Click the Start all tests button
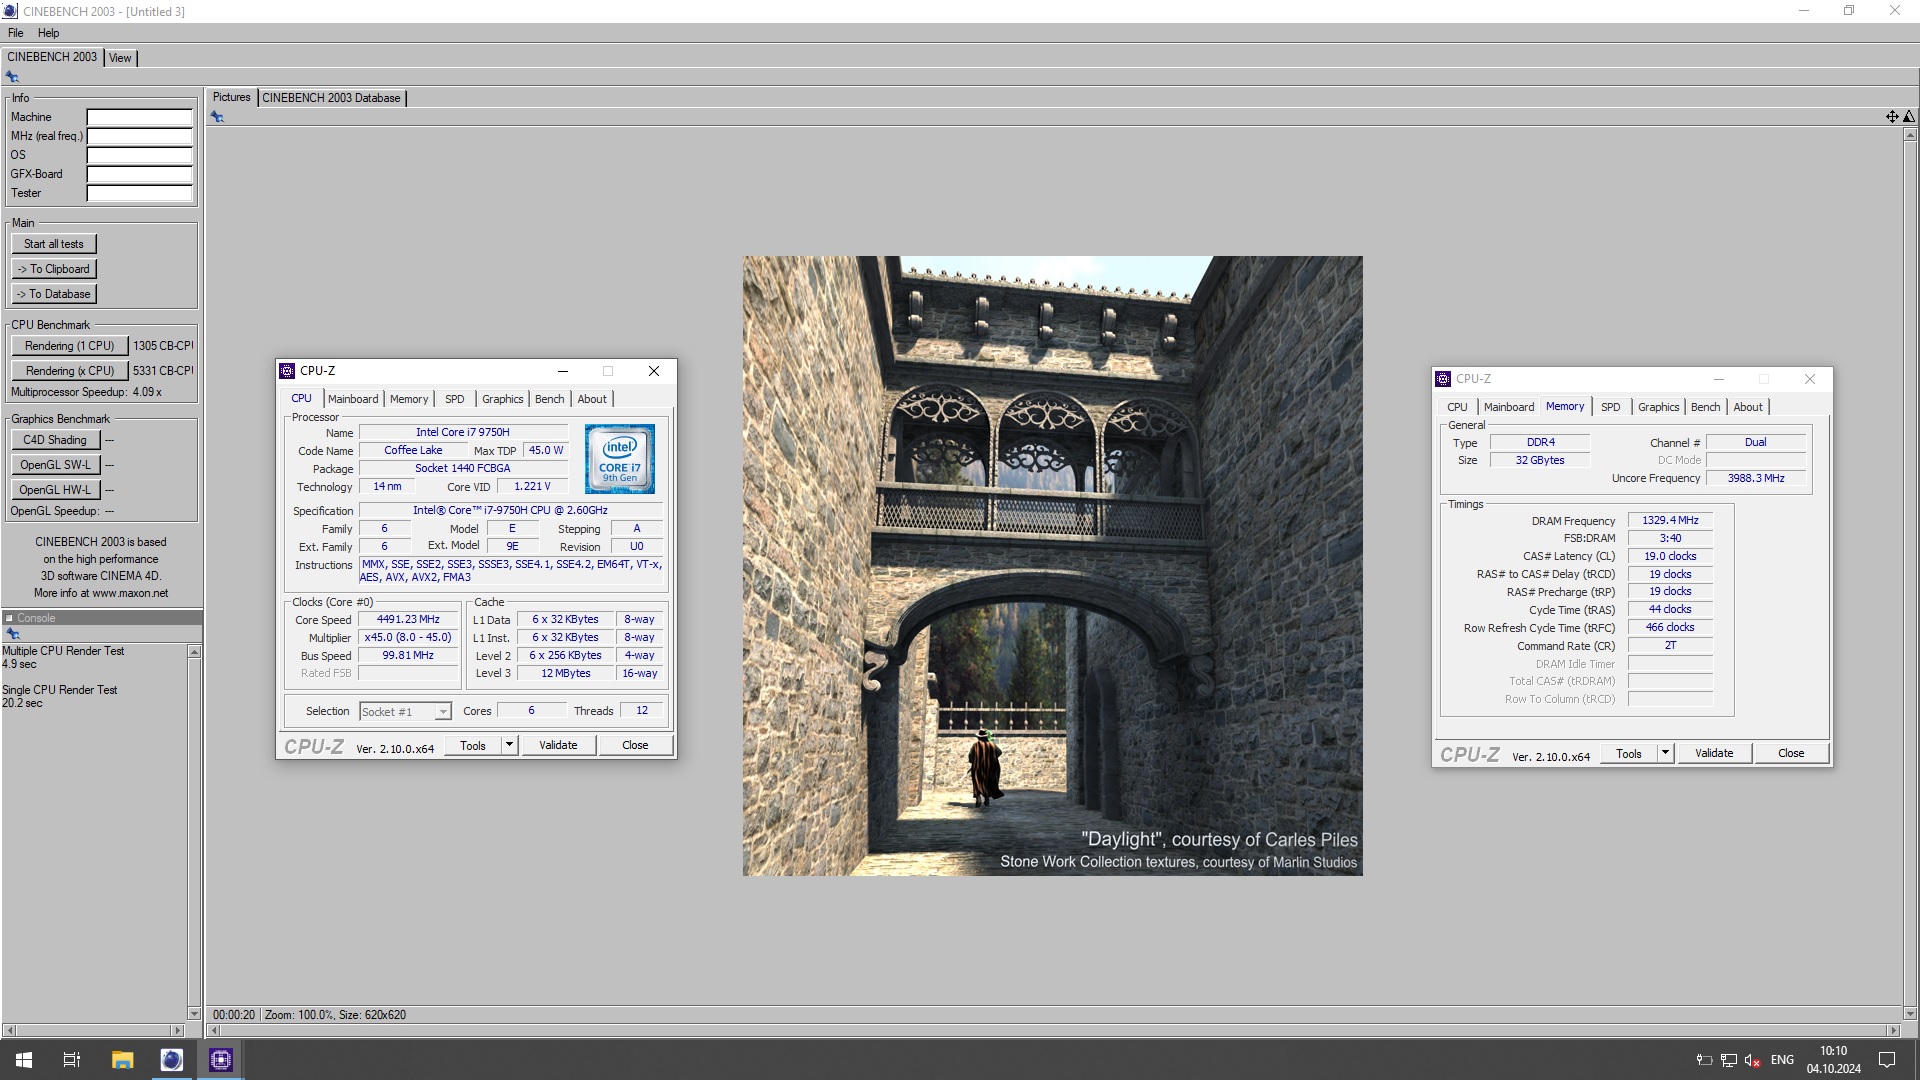The height and width of the screenshot is (1080, 1920). (x=54, y=244)
